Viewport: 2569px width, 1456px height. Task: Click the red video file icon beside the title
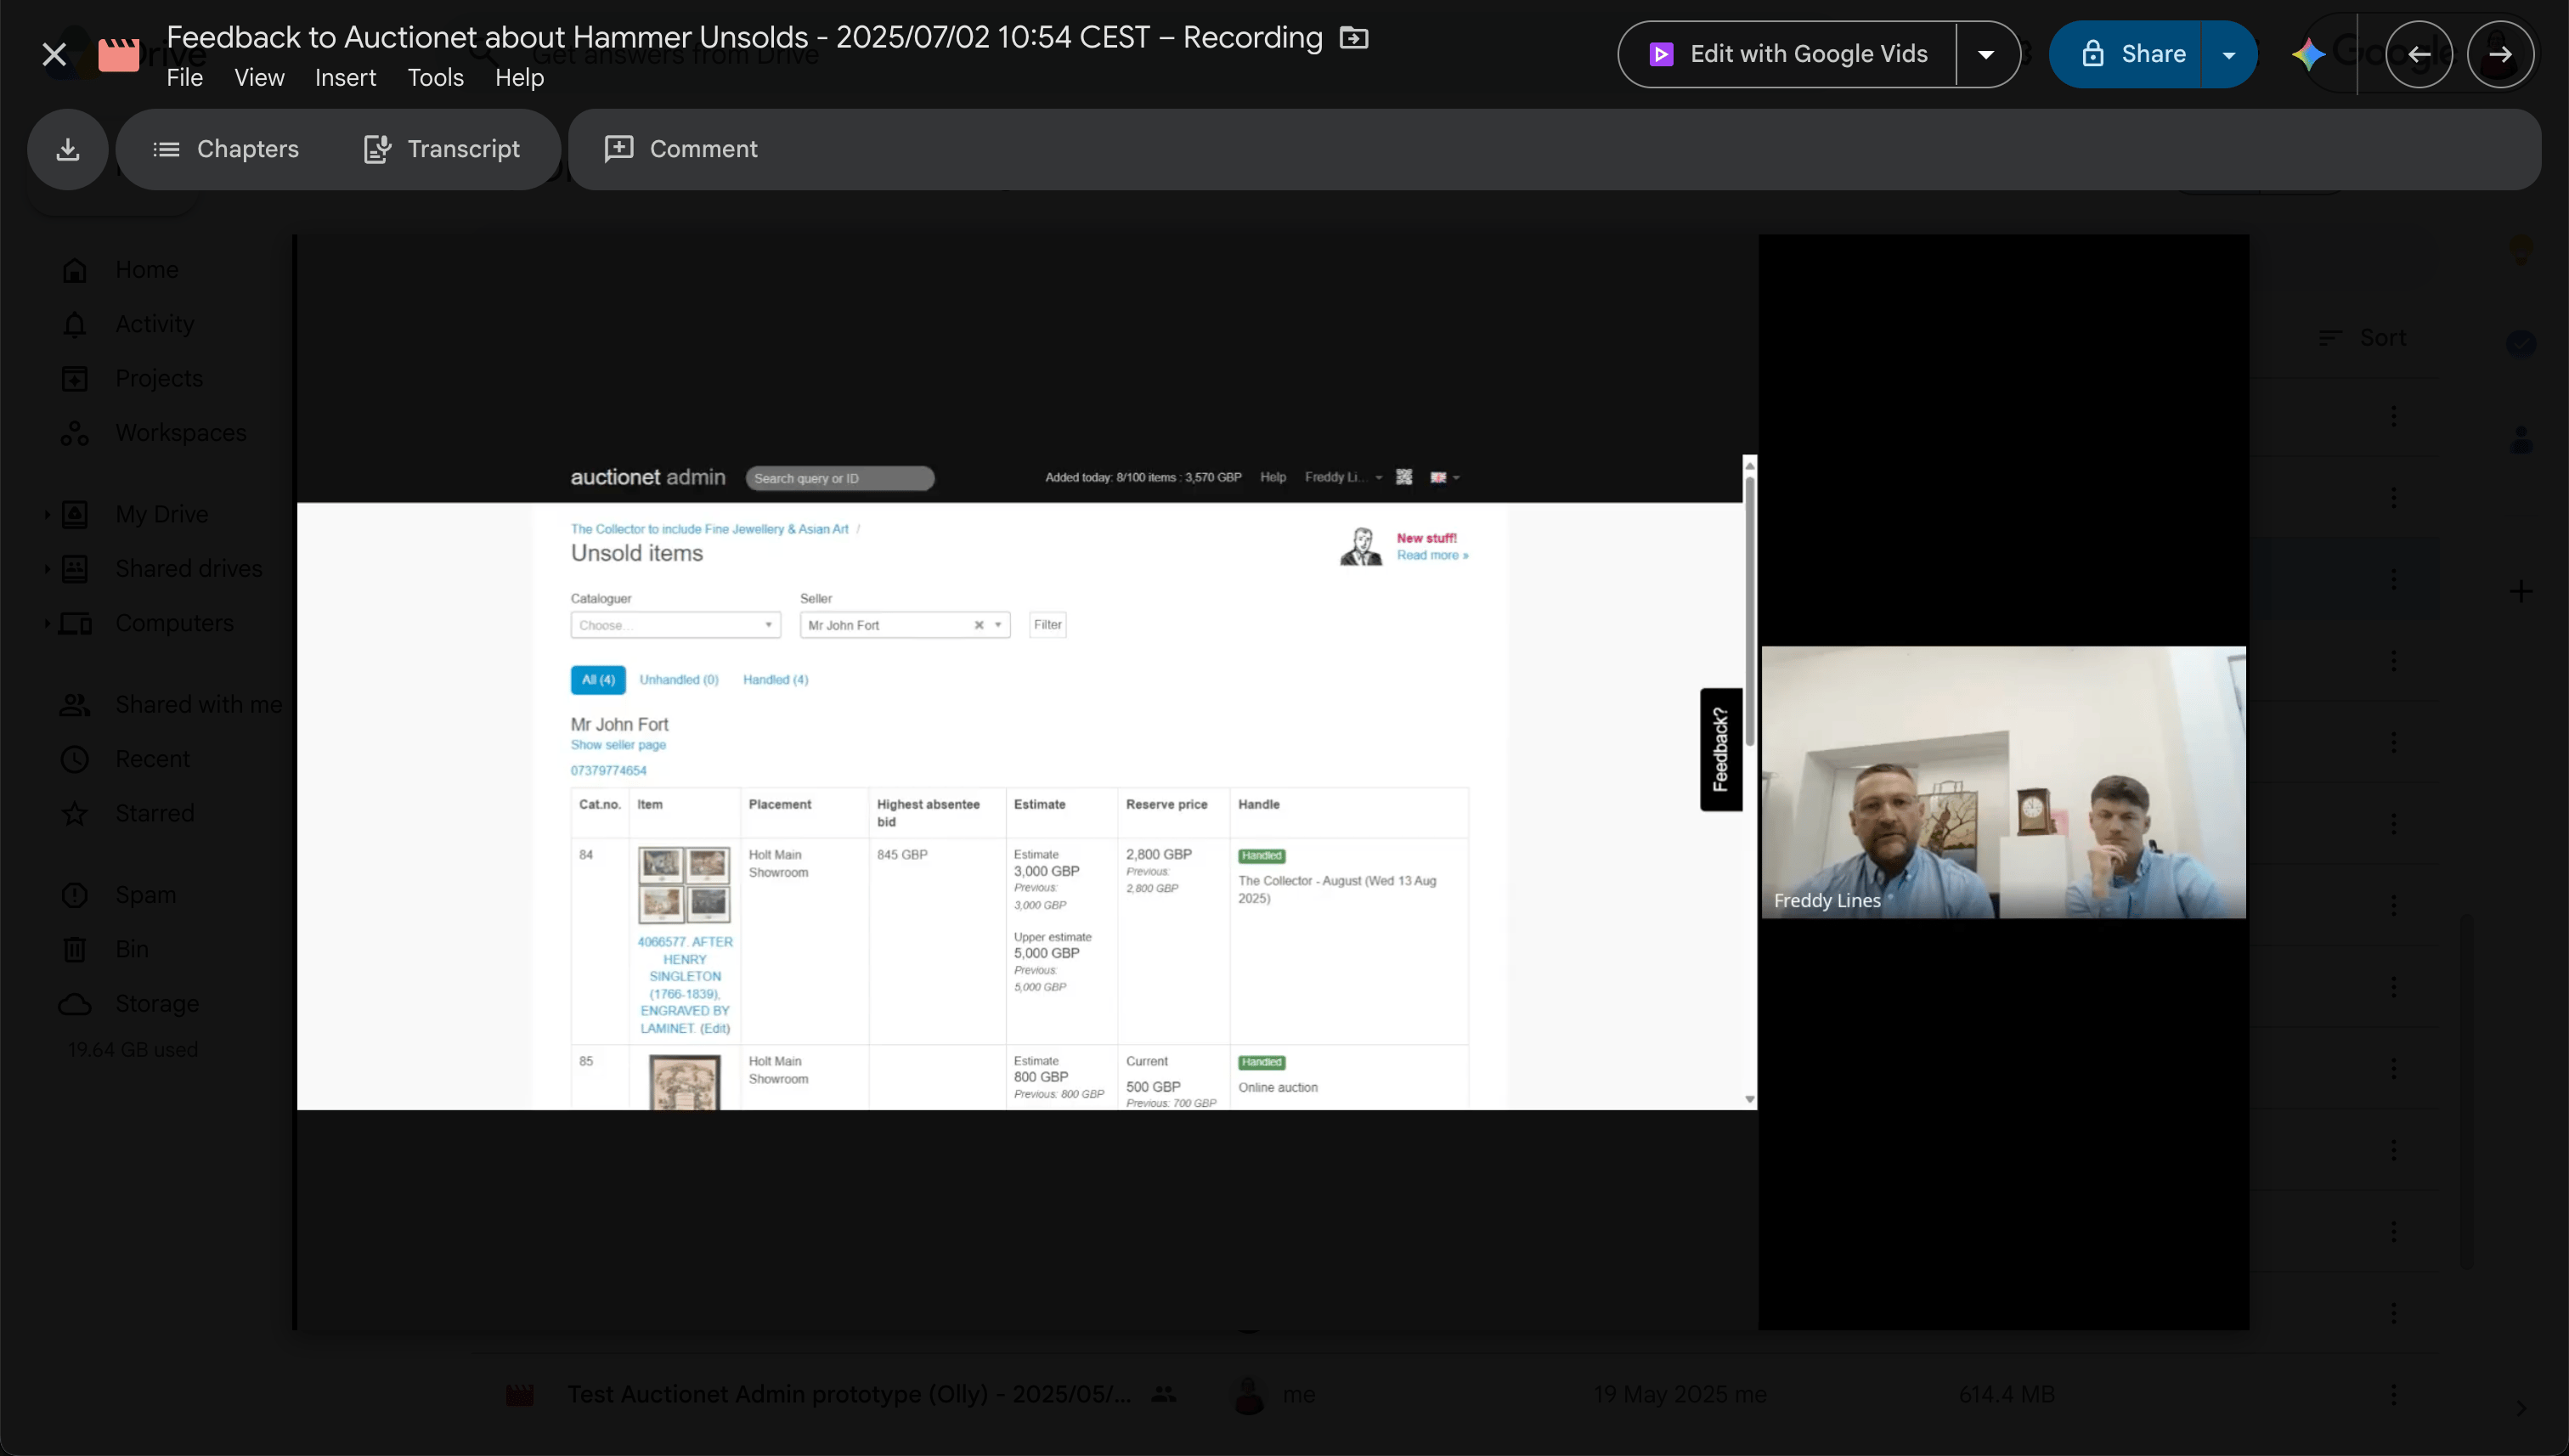click(x=118, y=54)
